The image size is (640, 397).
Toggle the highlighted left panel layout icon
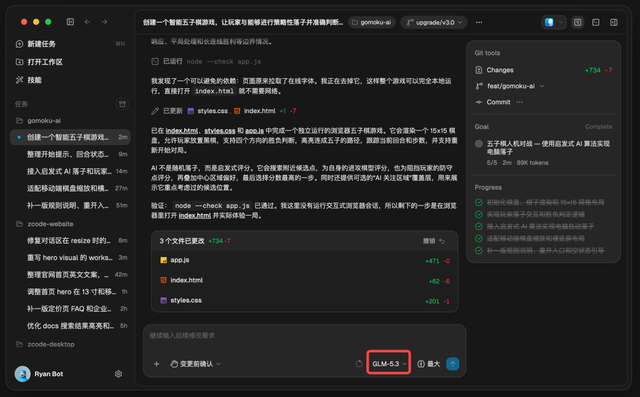578,22
